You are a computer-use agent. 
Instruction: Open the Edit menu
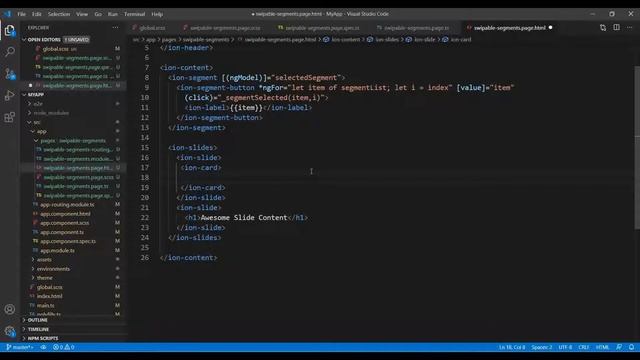pos(37,14)
